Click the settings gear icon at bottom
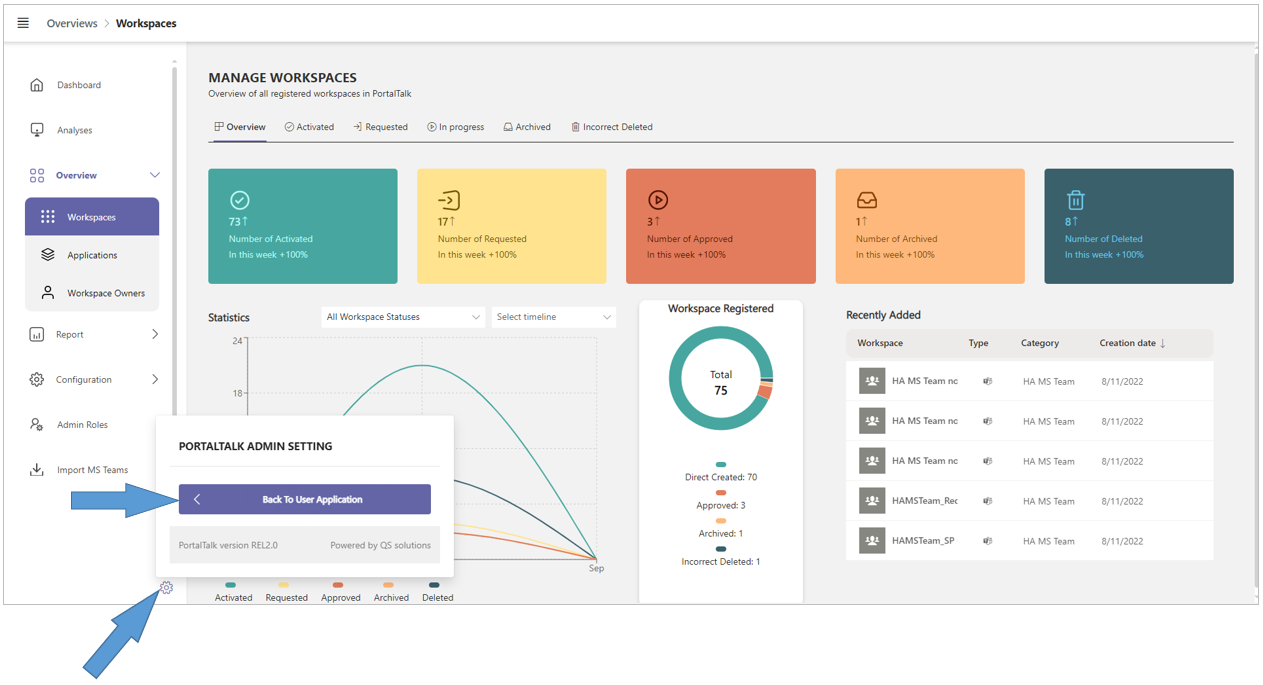The width and height of the screenshot is (1263, 685). pyautogui.click(x=167, y=588)
